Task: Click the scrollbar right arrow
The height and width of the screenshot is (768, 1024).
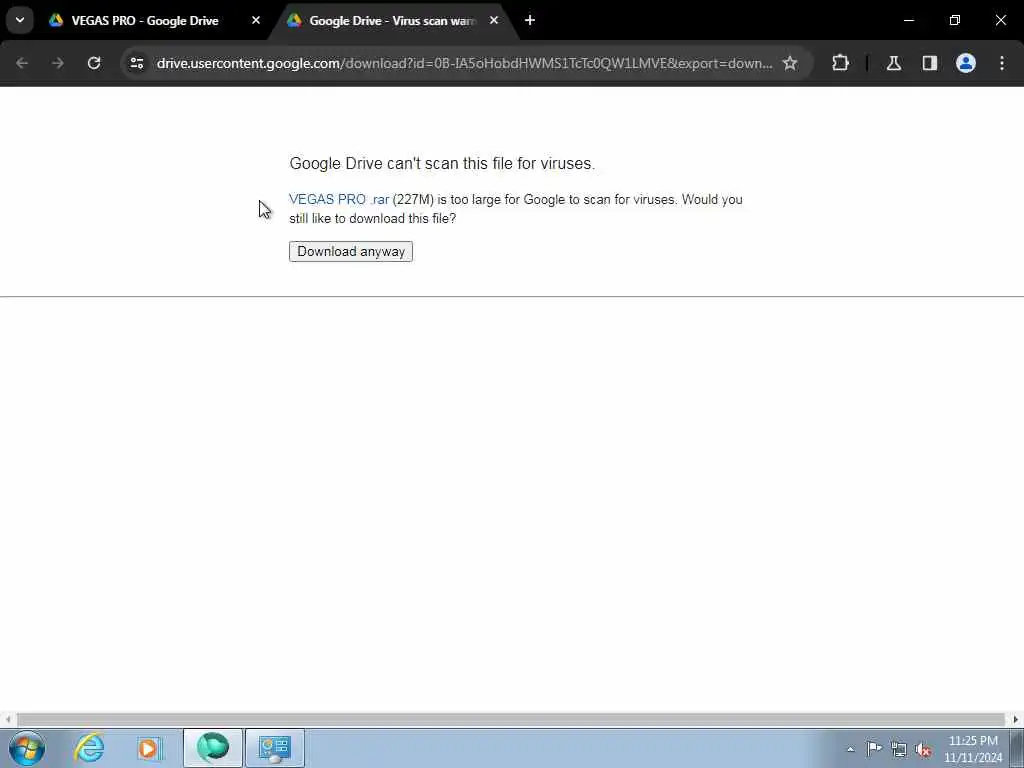Action: tap(1016, 720)
